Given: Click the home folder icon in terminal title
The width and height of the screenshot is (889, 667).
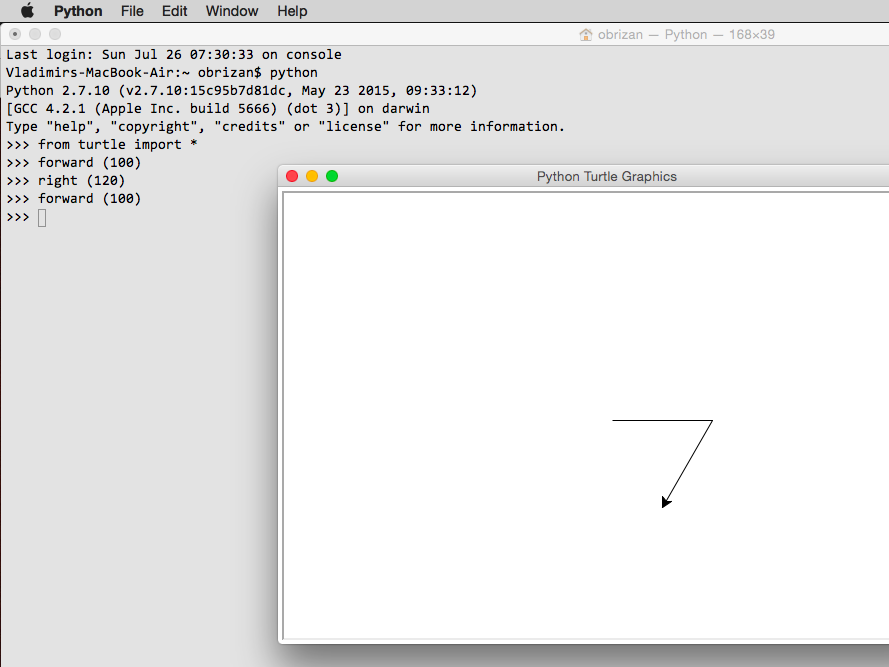Looking at the screenshot, I should coord(586,35).
